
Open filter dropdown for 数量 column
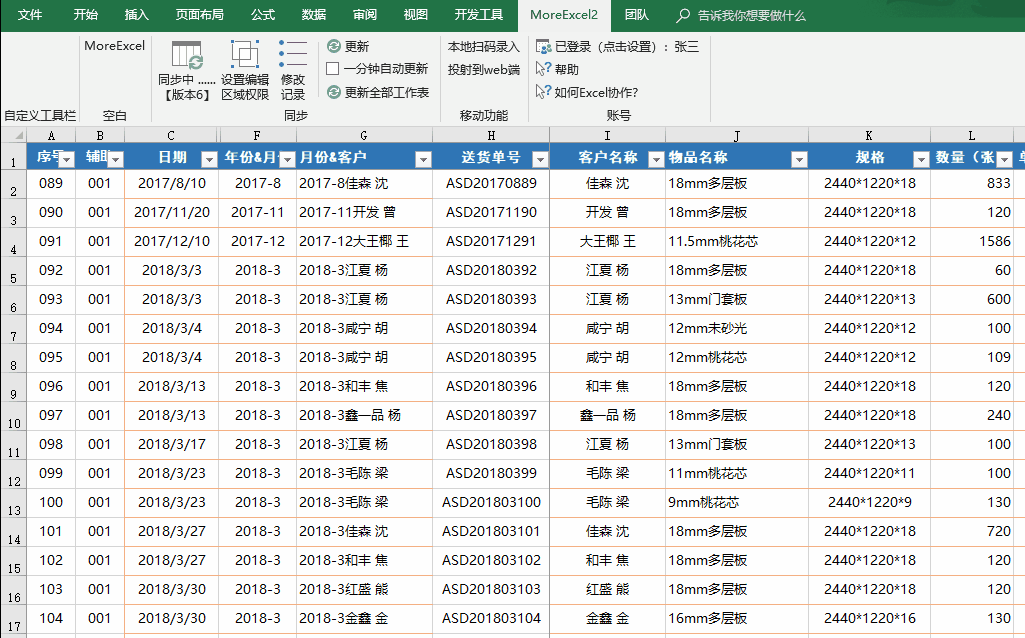1005,159
